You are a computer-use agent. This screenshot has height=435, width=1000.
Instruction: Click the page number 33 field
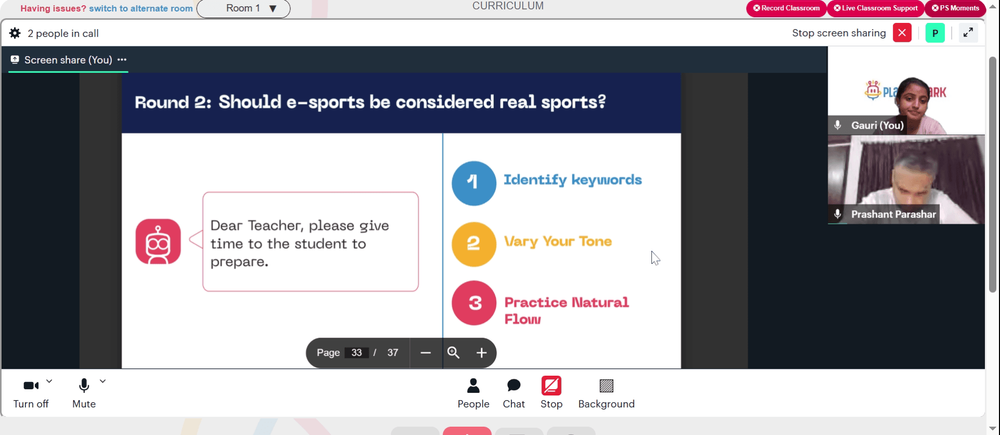tap(357, 353)
